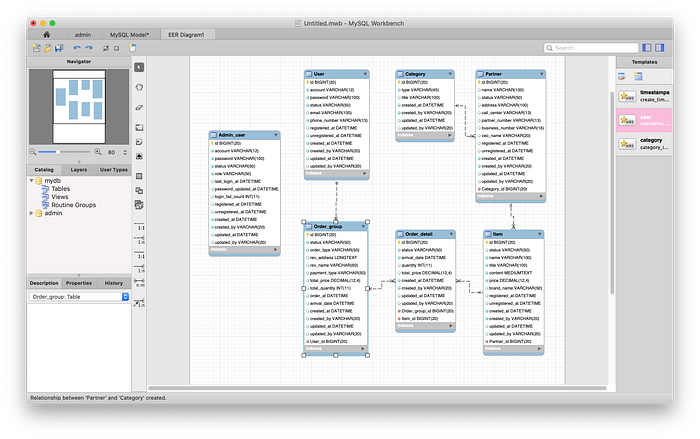Select the place new table tool
The height and width of the screenshot is (439, 700).
pyautogui.click(x=139, y=176)
